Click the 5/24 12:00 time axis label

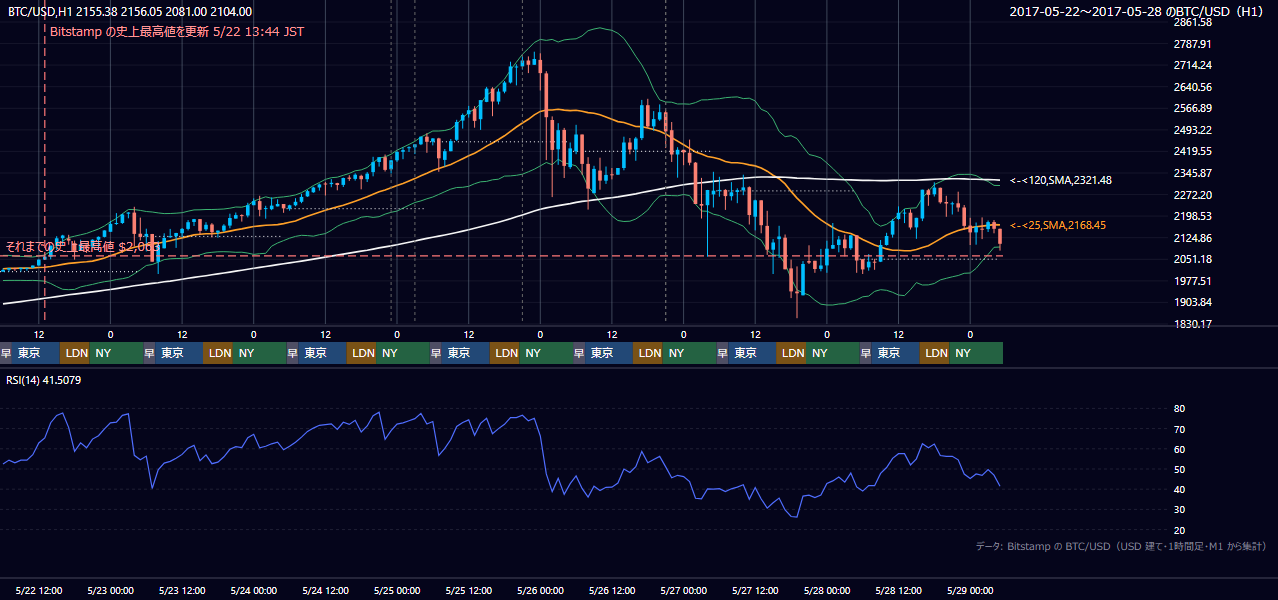pyautogui.click(x=326, y=590)
